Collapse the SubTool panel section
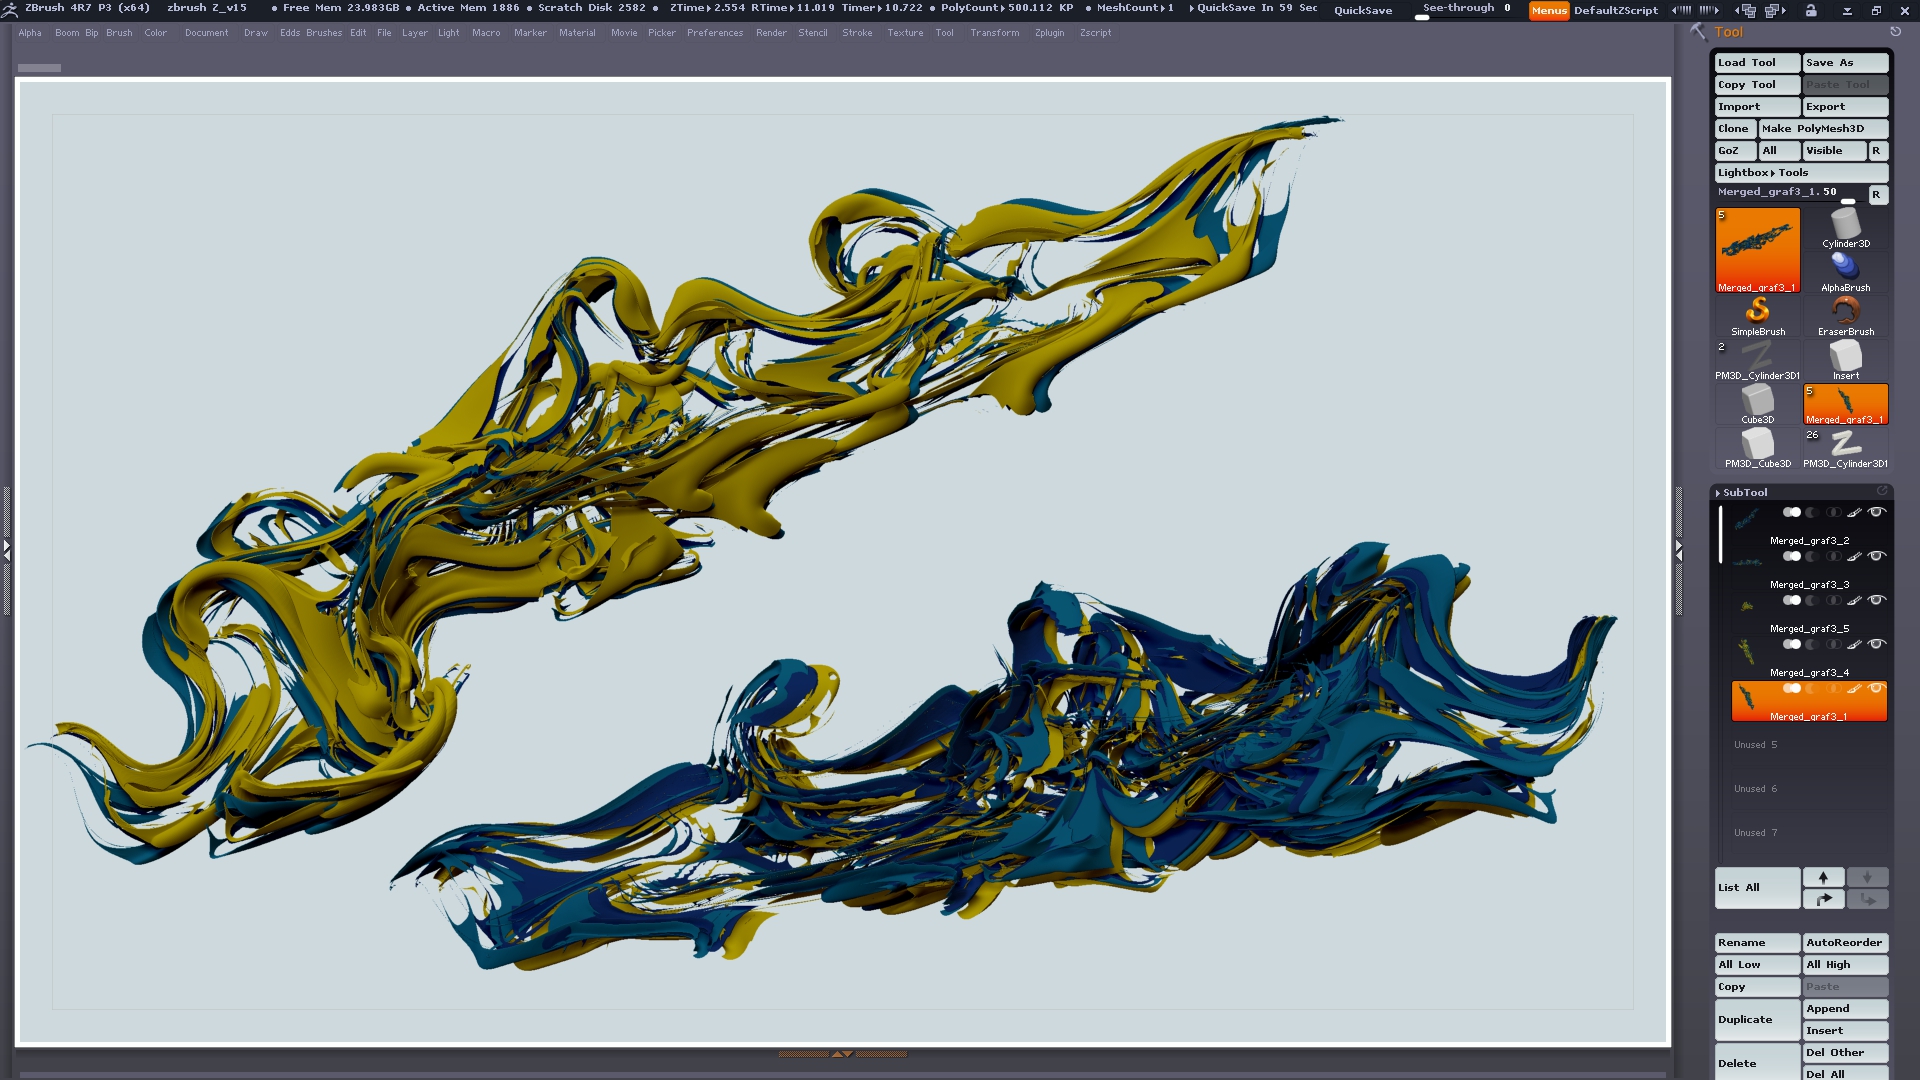Screen dimensions: 1920x1080 pos(1744,492)
